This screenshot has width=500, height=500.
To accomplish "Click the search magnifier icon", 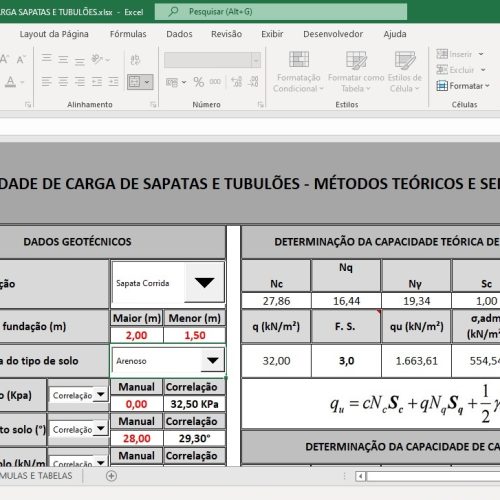I will coord(173,12).
